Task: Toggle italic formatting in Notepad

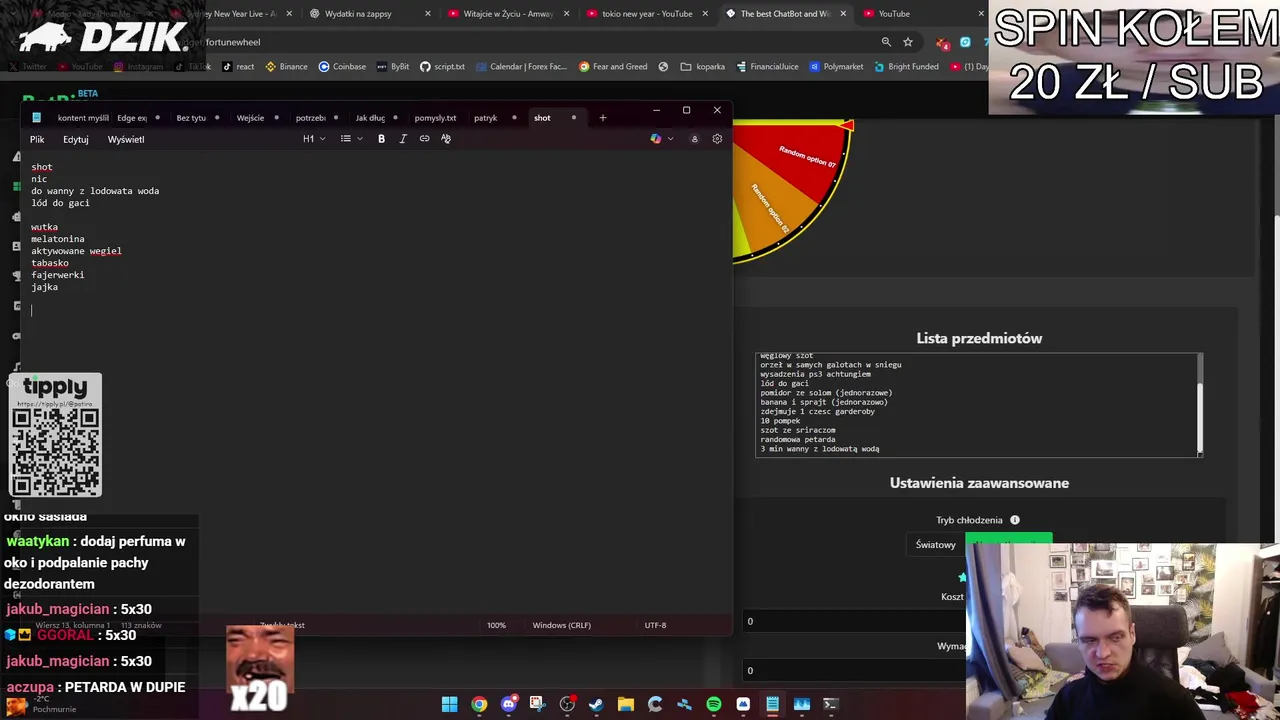Action: click(x=403, y=139)
